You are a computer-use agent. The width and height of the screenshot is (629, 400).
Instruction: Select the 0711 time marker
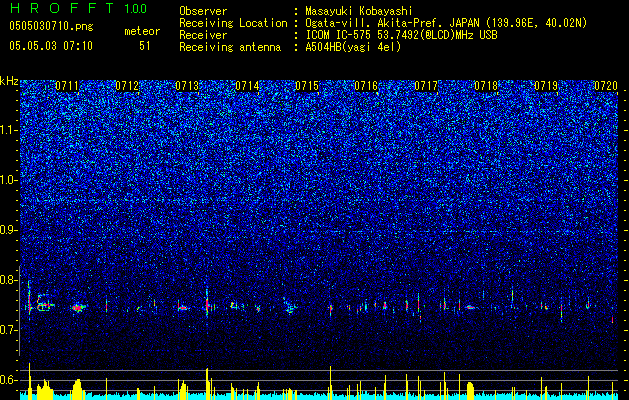(67, 86)
